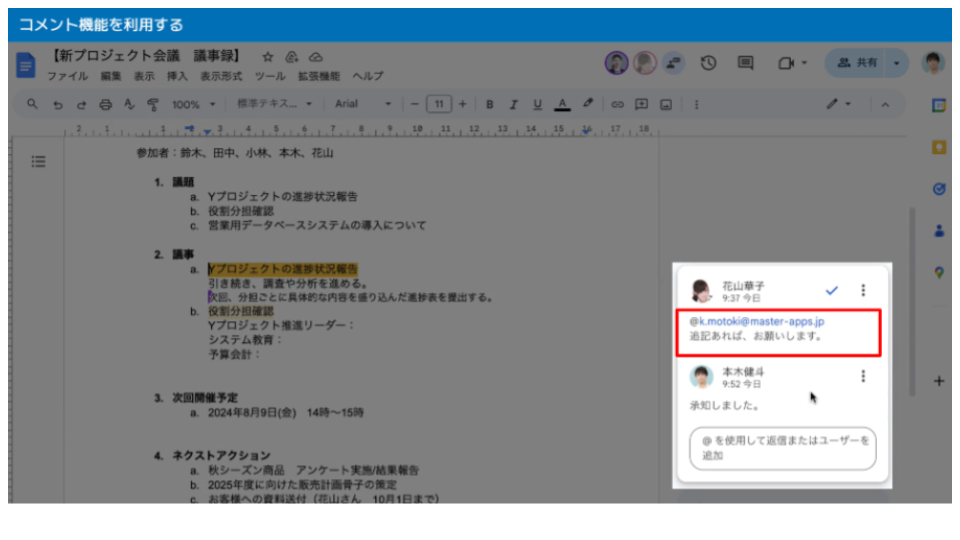The height and width of the screenshot is (540, 960).
Task: Open the 表示形式 menu
Action: [221, 77]
